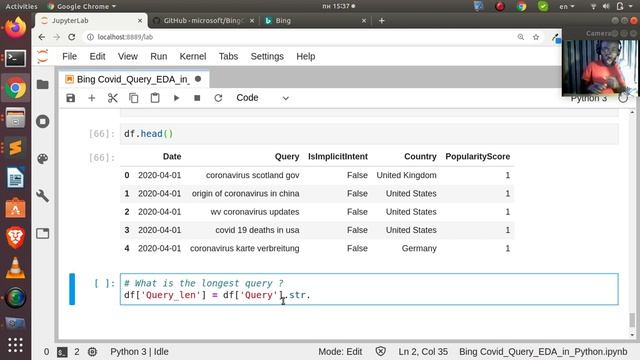Save the notebook with the disk icon
The width and height of the screenshot is (640, 360).
pos(71,98)
